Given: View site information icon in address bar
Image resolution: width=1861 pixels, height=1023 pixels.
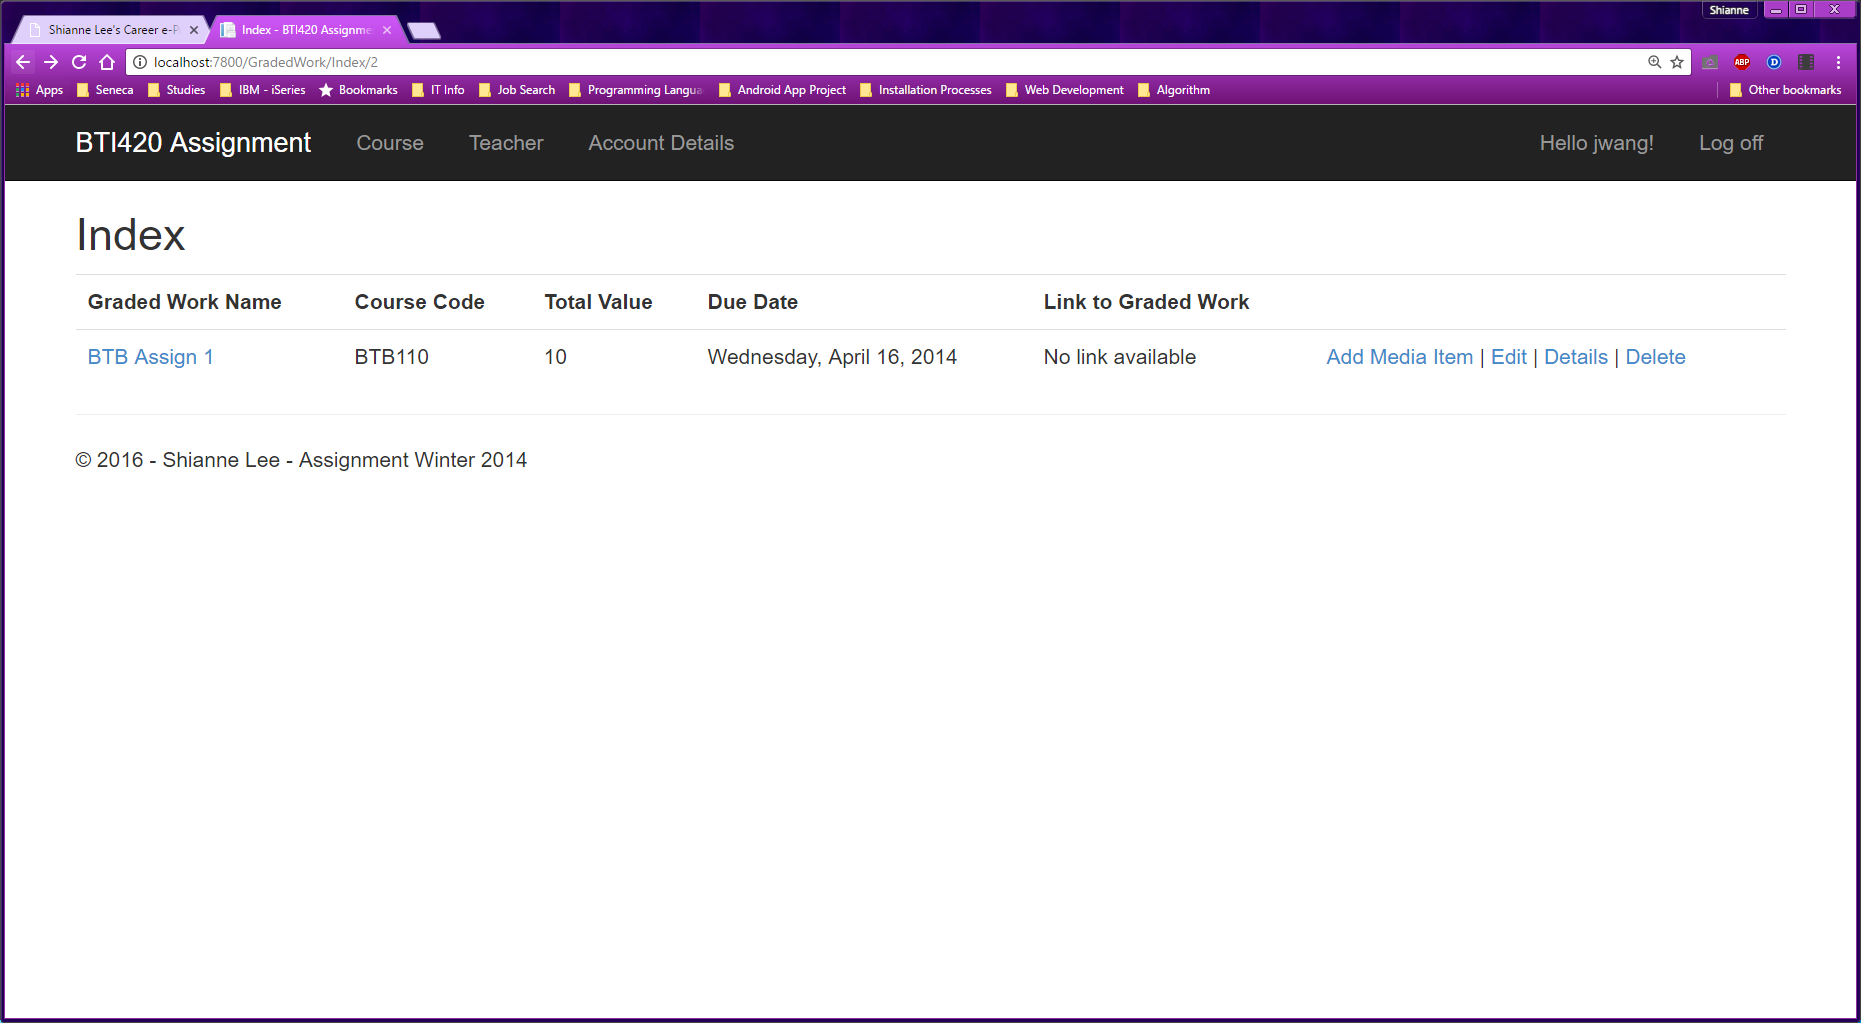Looking at the screenshot, I should (140, 62).
